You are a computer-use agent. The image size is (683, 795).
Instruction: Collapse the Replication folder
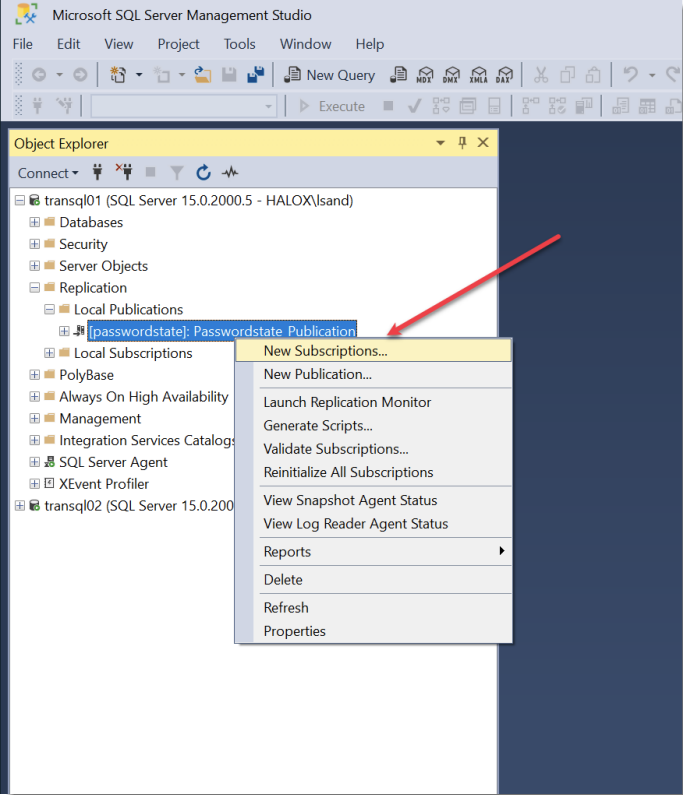[x=34, y=288]
